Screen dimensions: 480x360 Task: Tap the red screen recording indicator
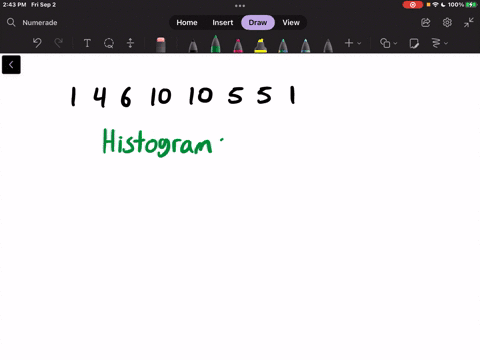click(x=413, y=5)
